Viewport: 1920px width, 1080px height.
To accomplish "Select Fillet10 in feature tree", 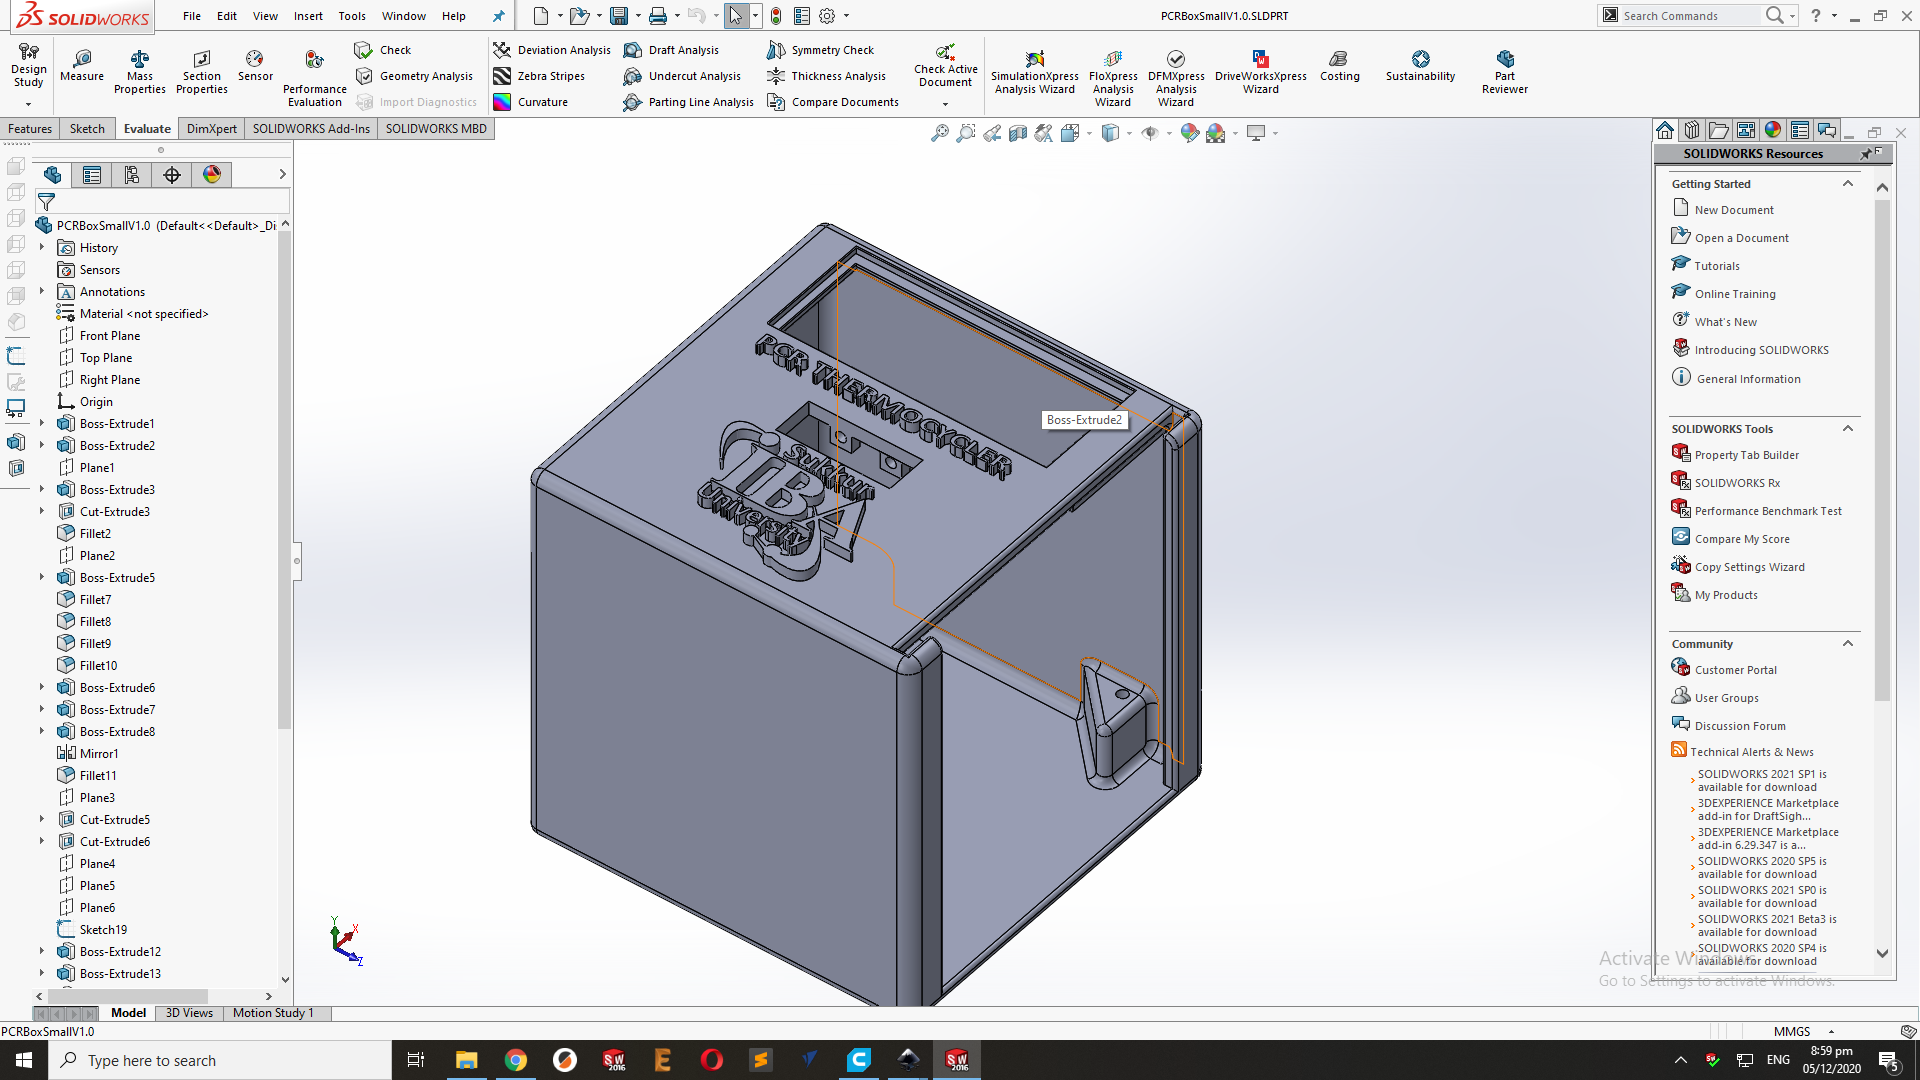I will pyautogui.click(x=98, y=666).
